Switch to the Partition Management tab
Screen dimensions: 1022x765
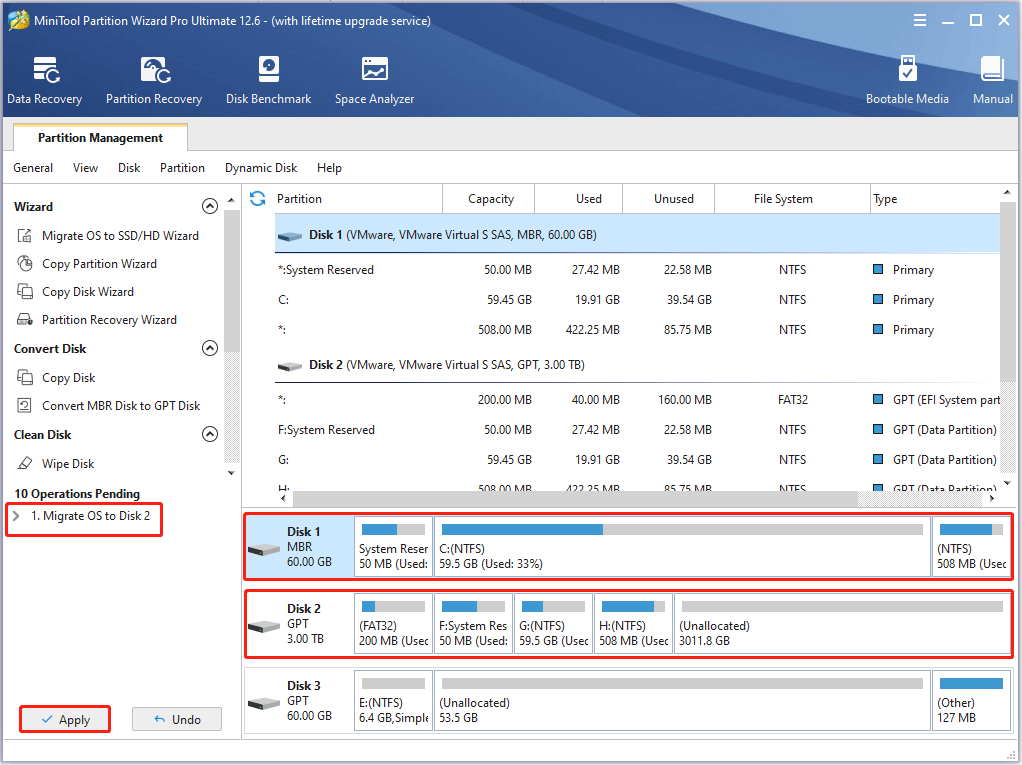coord(100,137)
